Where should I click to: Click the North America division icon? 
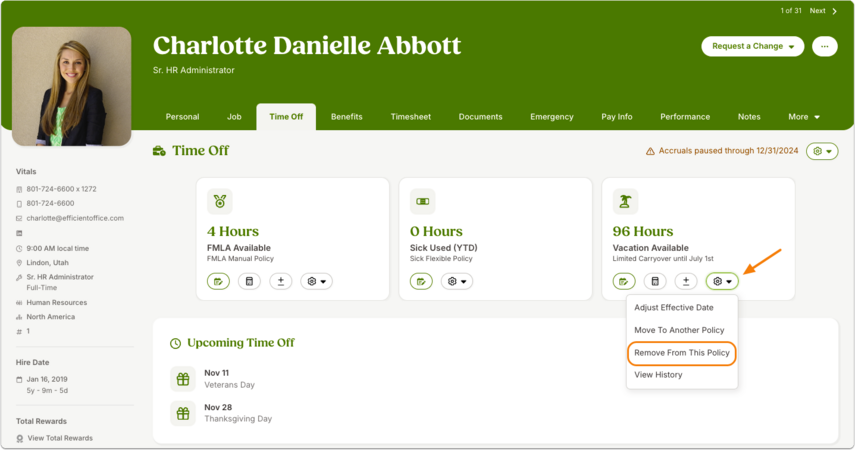tap(19, 317)
